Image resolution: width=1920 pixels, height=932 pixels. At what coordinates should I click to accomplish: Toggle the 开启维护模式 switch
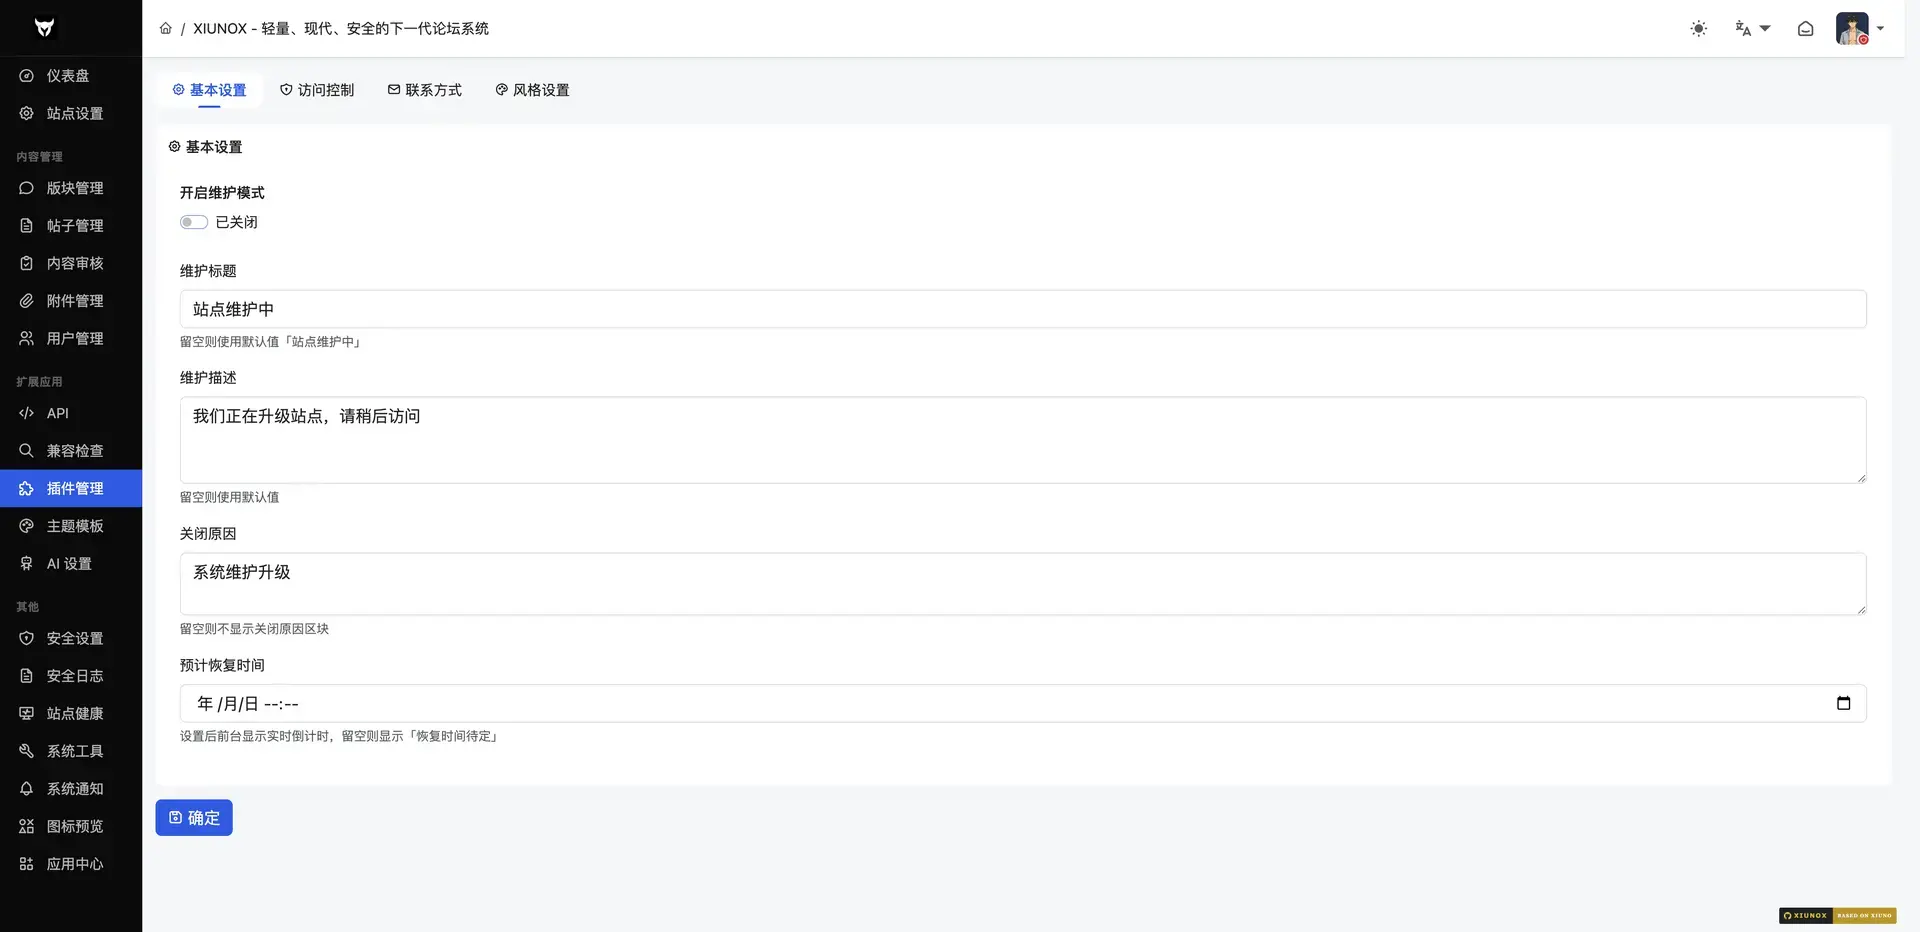click(193, 222)
